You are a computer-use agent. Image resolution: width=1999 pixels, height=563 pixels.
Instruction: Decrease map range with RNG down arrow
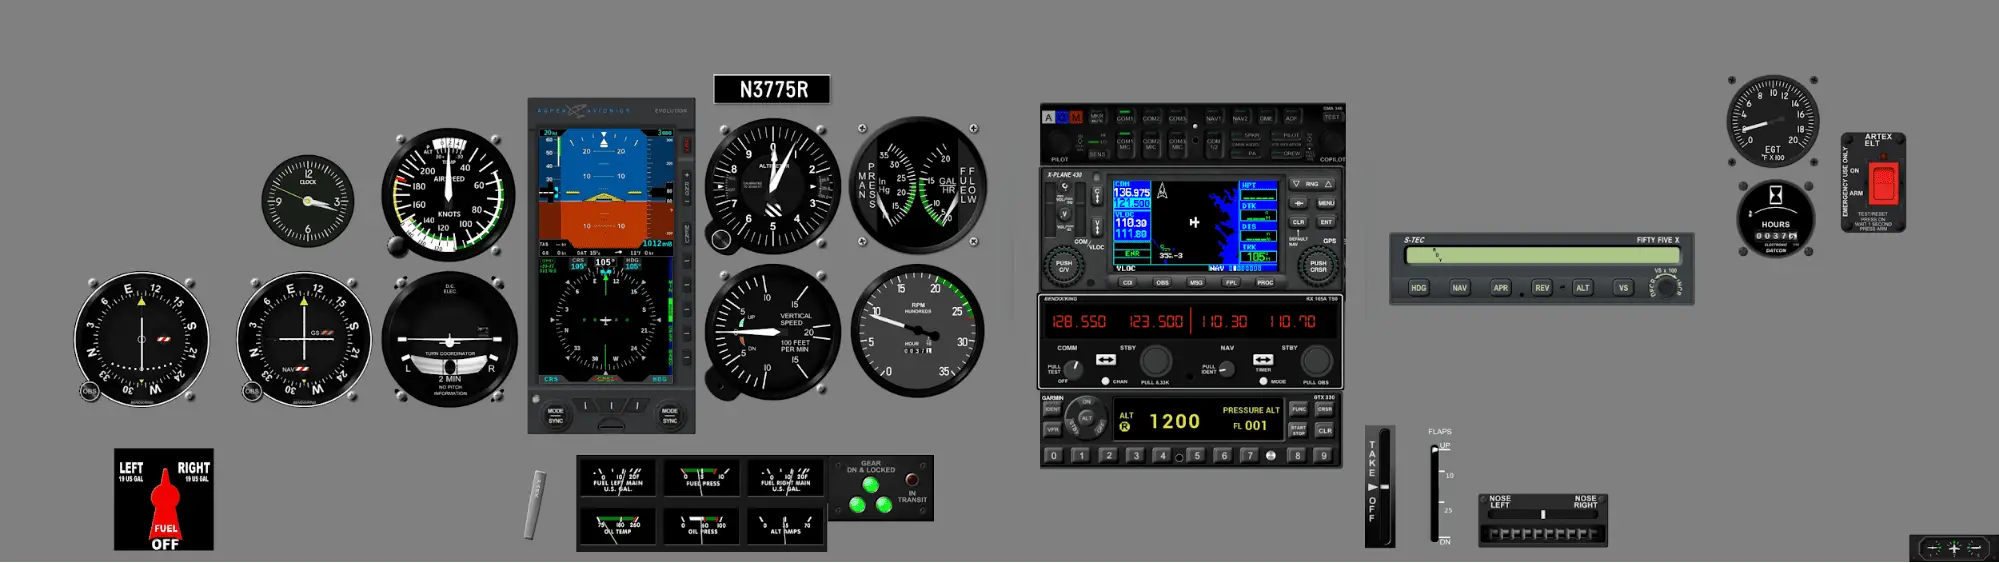1296,184
